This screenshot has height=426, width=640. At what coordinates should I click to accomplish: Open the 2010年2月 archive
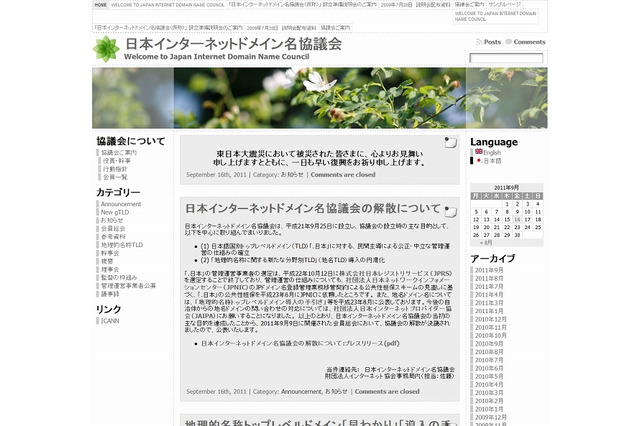point(489,401)
